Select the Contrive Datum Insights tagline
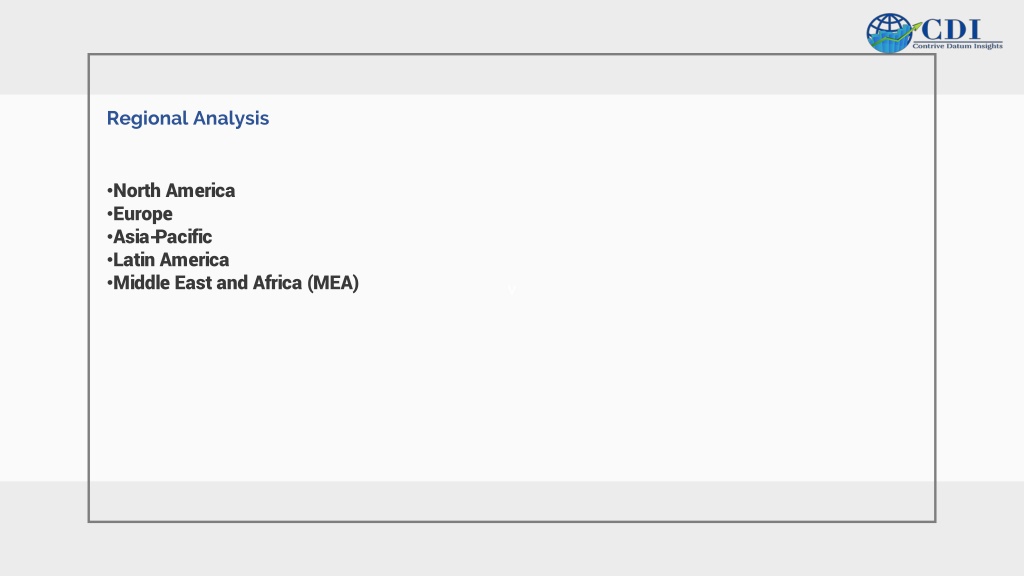This screenshot has height=576, width=1024. pyautogui.click(x=957, y=46)
